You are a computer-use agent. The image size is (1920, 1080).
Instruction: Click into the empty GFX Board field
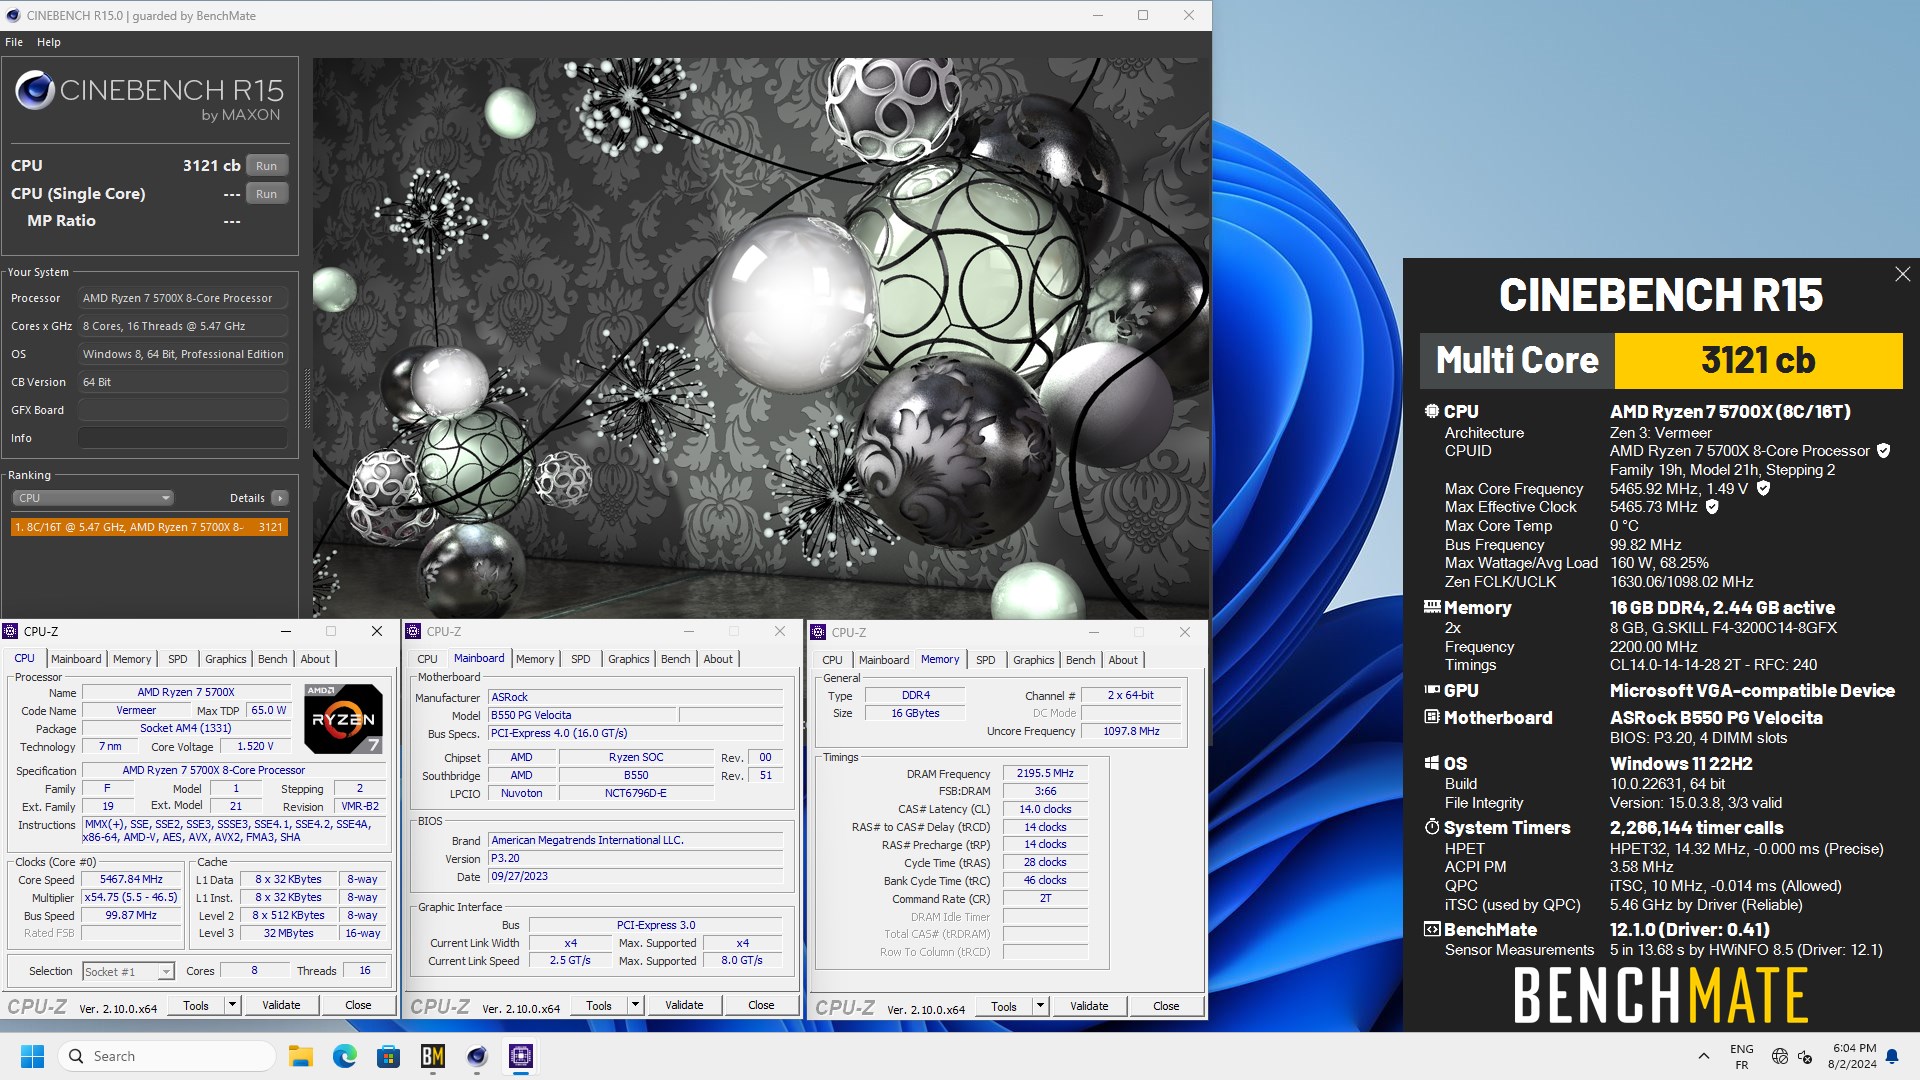(183, 410)
